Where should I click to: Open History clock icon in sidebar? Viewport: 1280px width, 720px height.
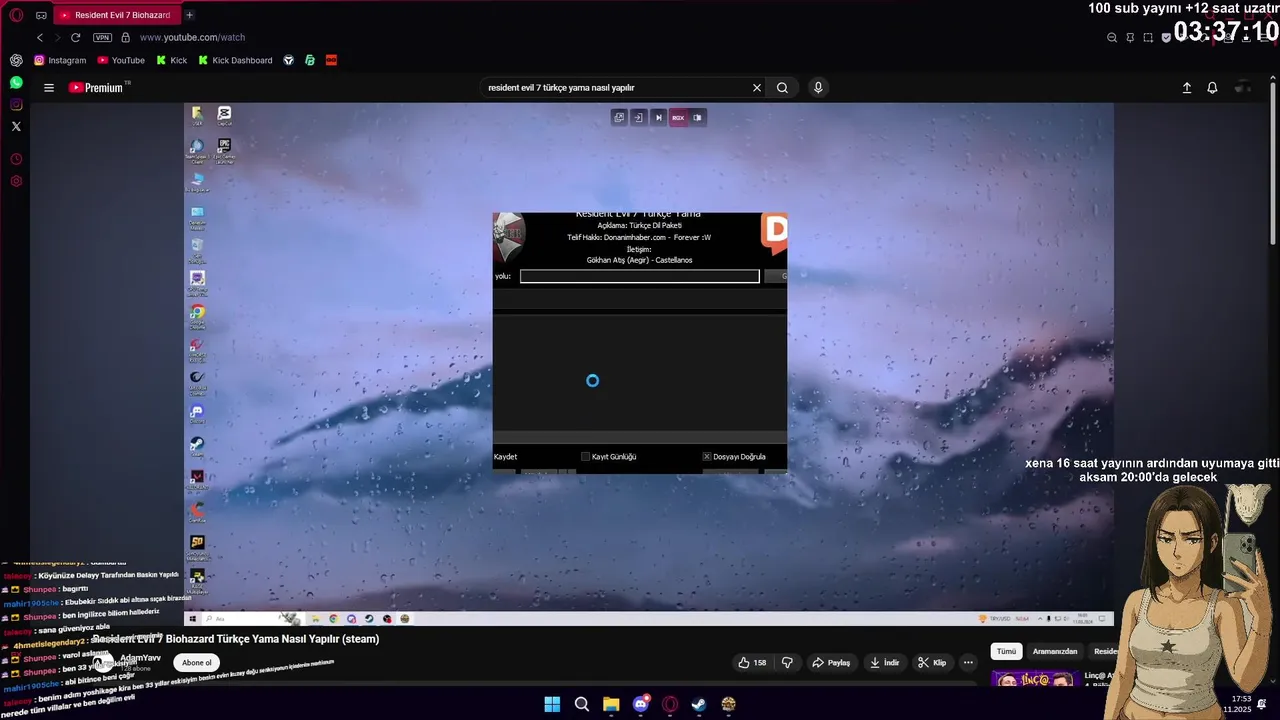16,159
